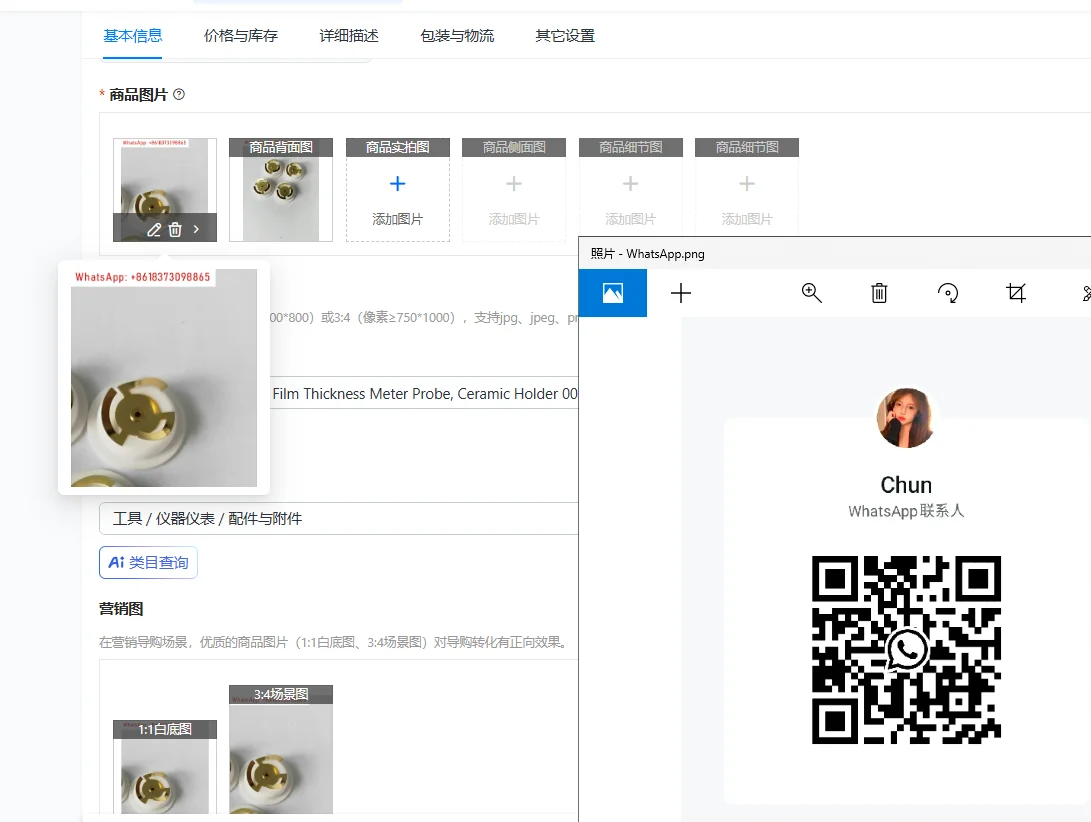
Task: Go to the 详细描述 tab
Action: coord(349,35)
